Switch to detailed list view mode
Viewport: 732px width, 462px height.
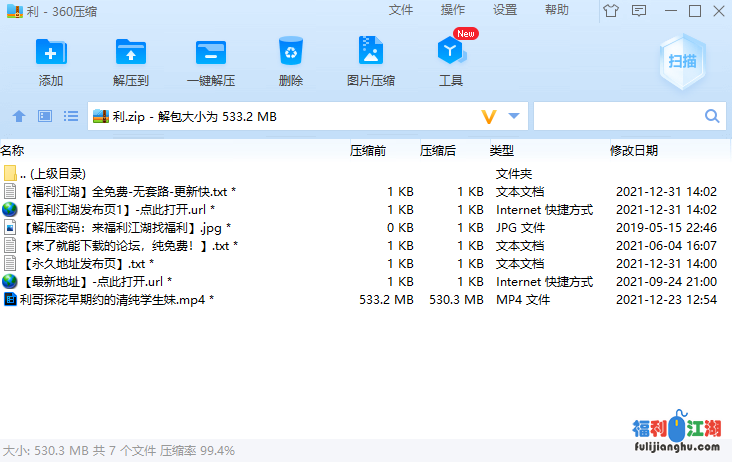71,117
